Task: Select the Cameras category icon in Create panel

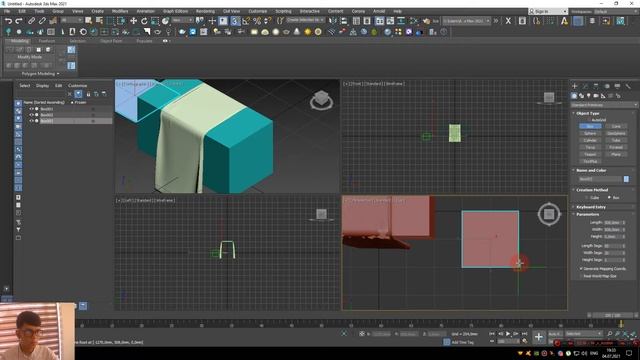Action: pos(596,96)
